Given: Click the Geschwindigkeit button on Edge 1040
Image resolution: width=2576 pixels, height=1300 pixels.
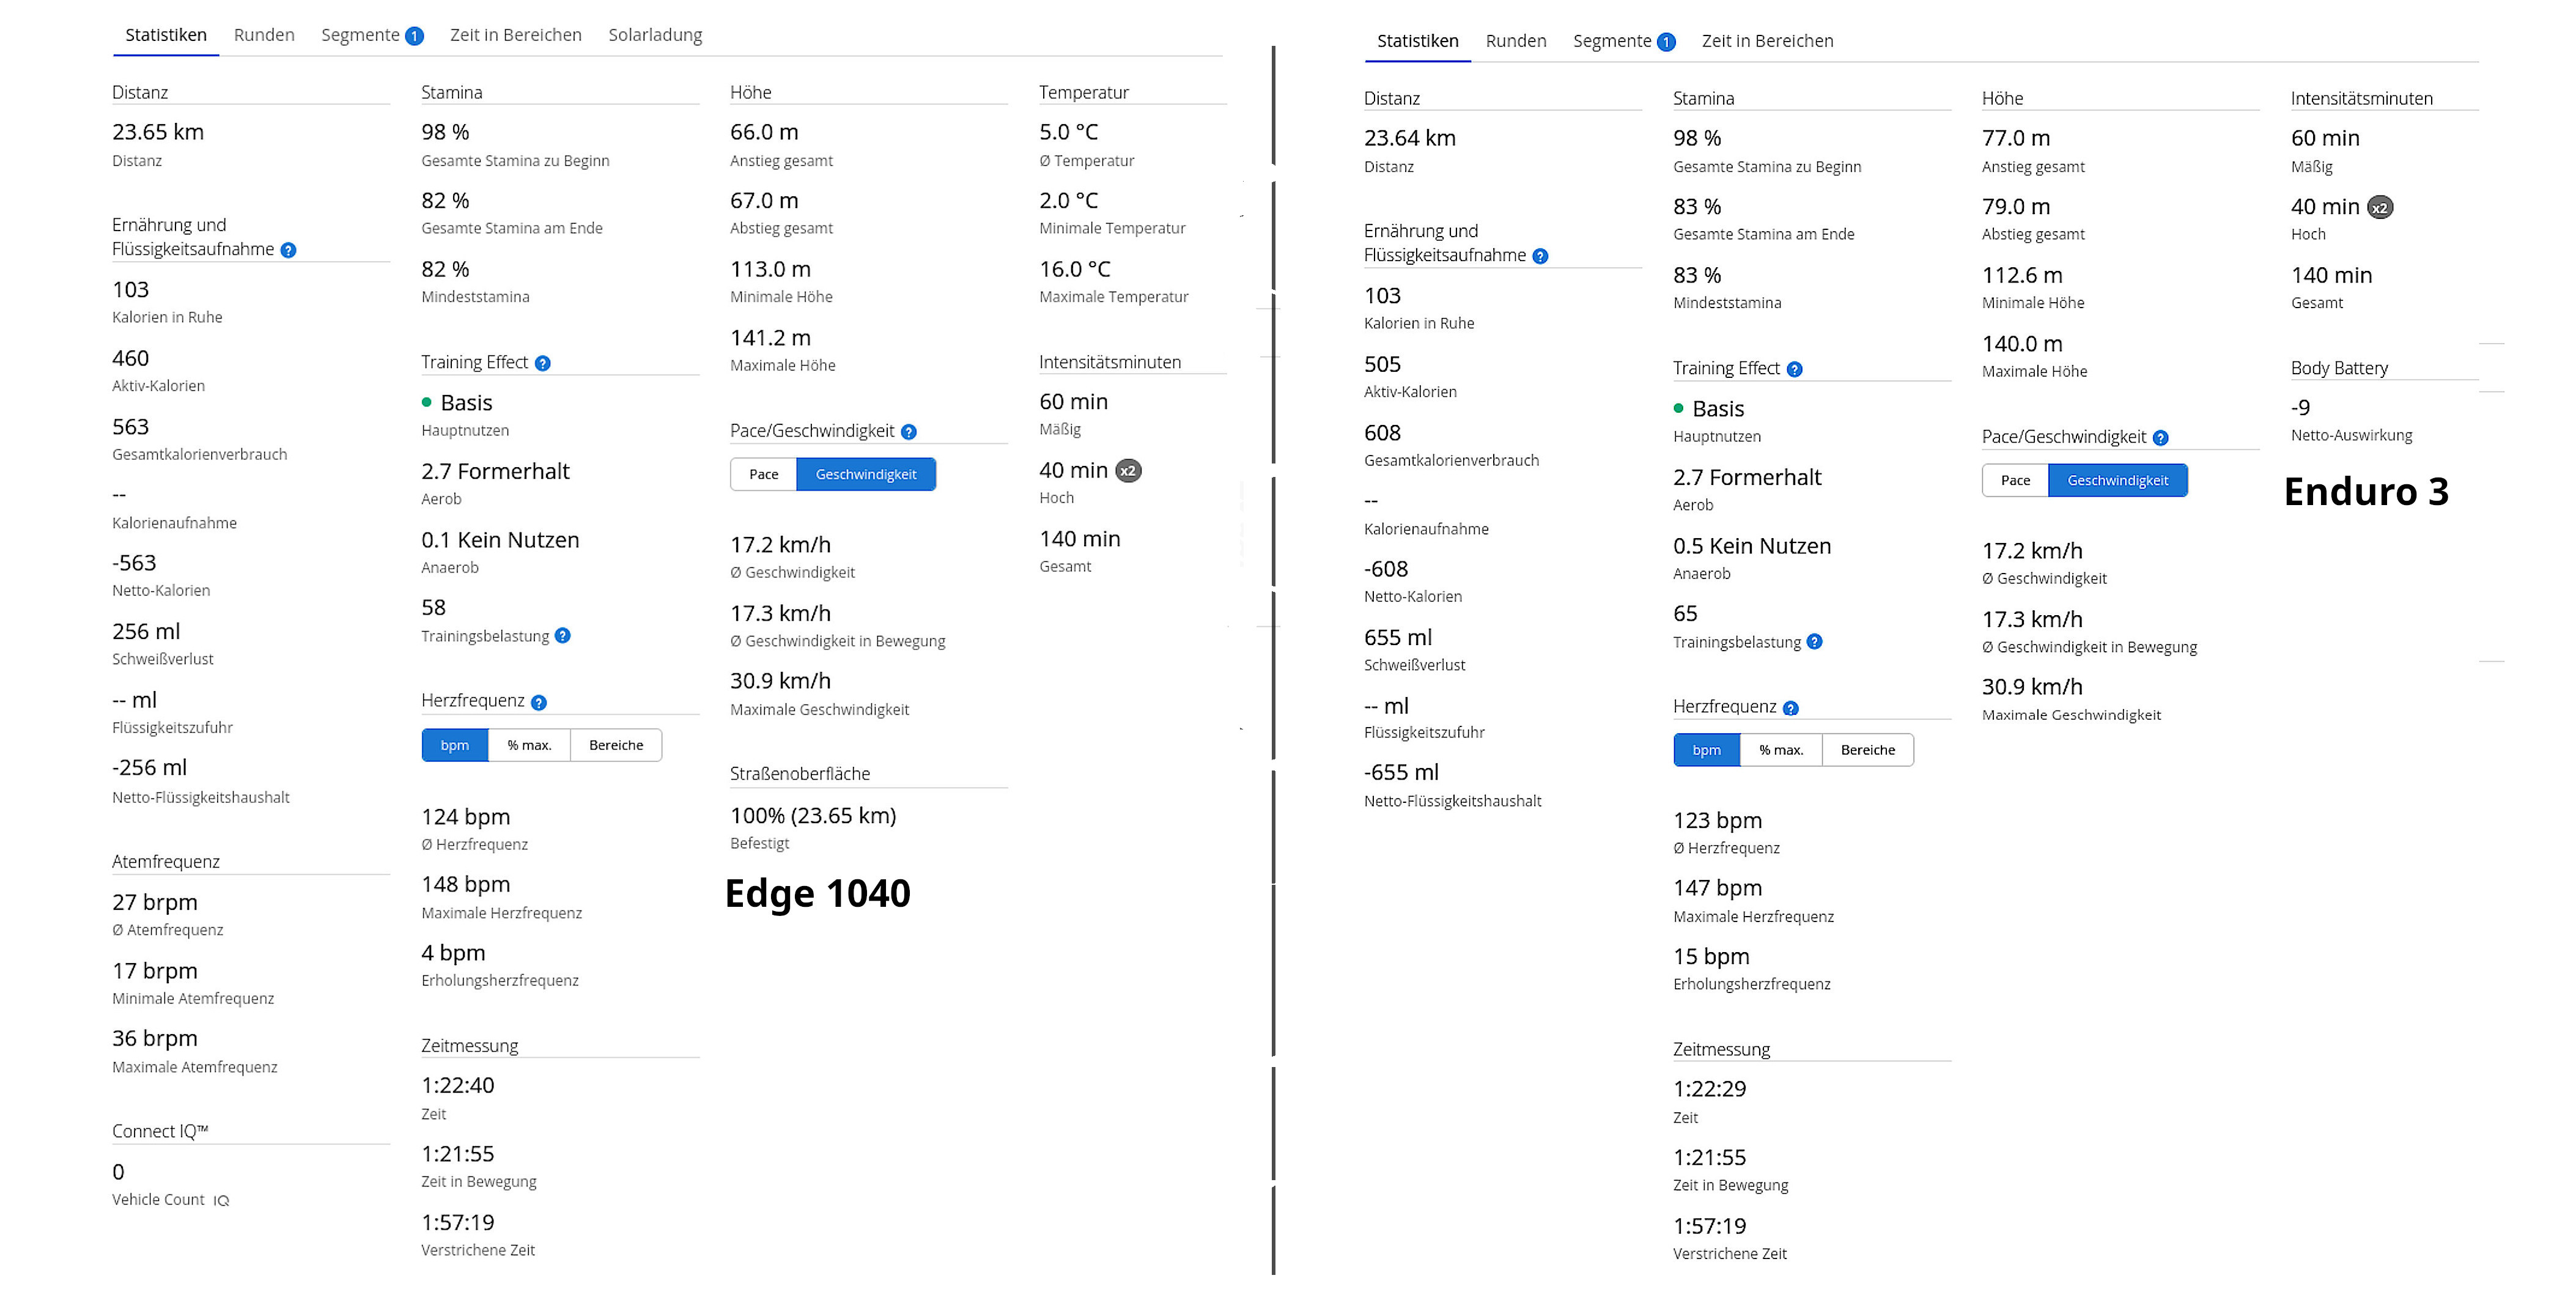Looking at the screenshot, I should pyautogui.click(x=866, y=475).
